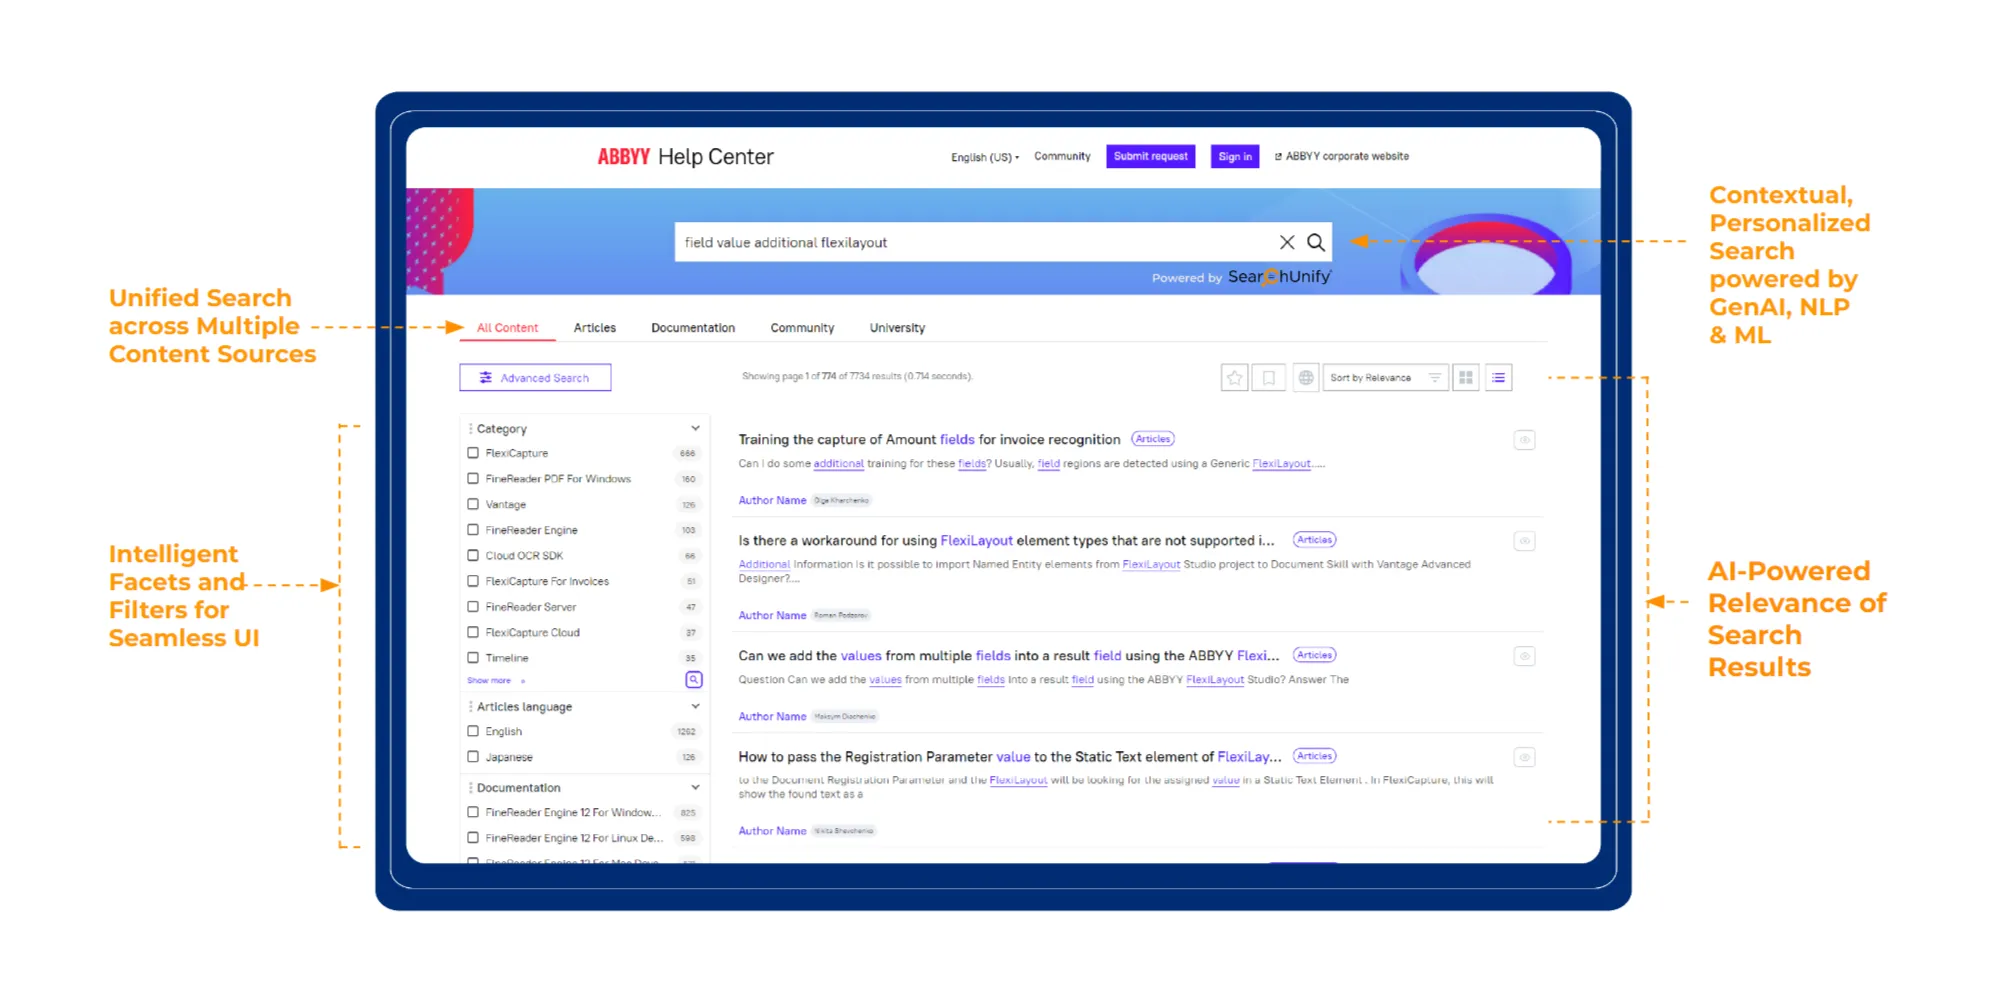
Task: Click the preview eye icon on first result
Action: [x=1524, y=440]
